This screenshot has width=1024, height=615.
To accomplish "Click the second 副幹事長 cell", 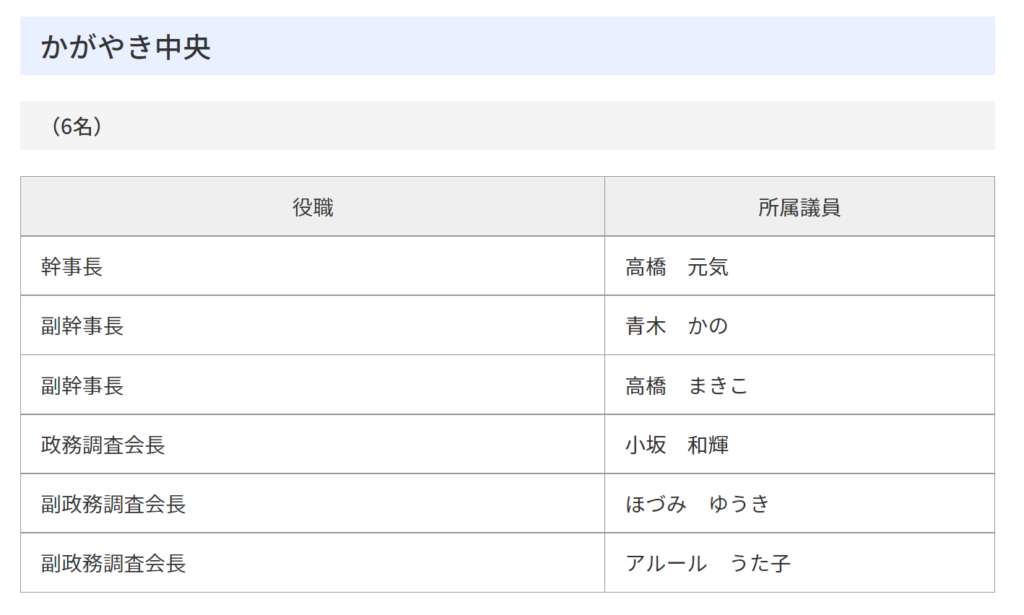I will tap(312, 385).
